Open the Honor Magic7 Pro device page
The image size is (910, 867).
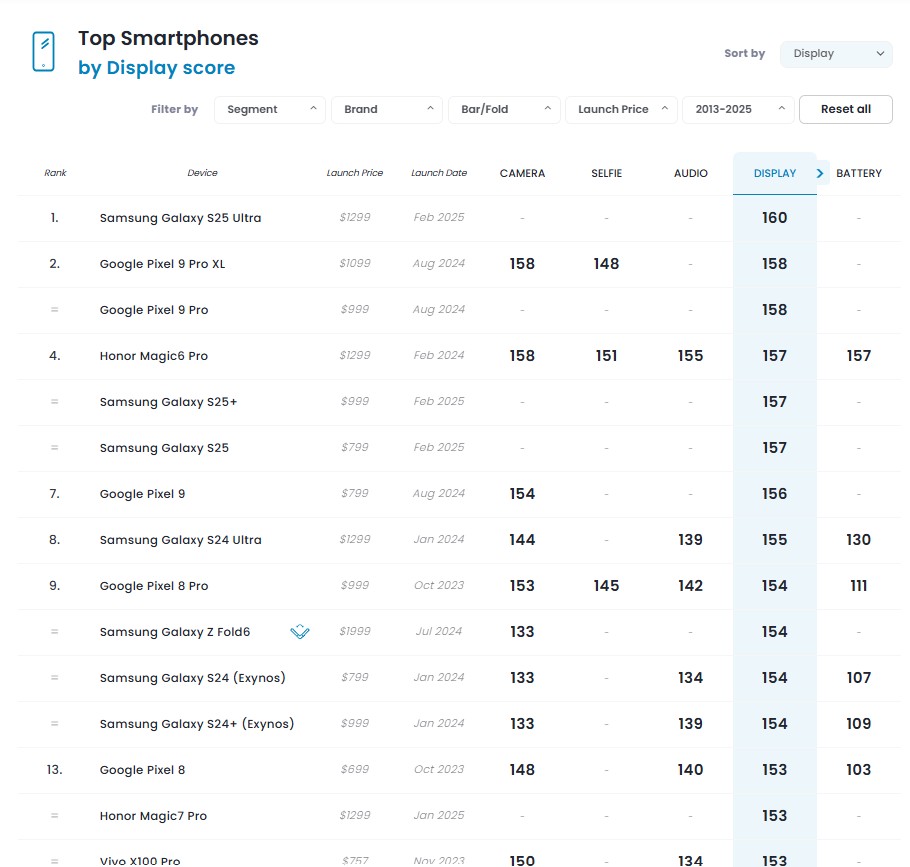tap(153, 815)
